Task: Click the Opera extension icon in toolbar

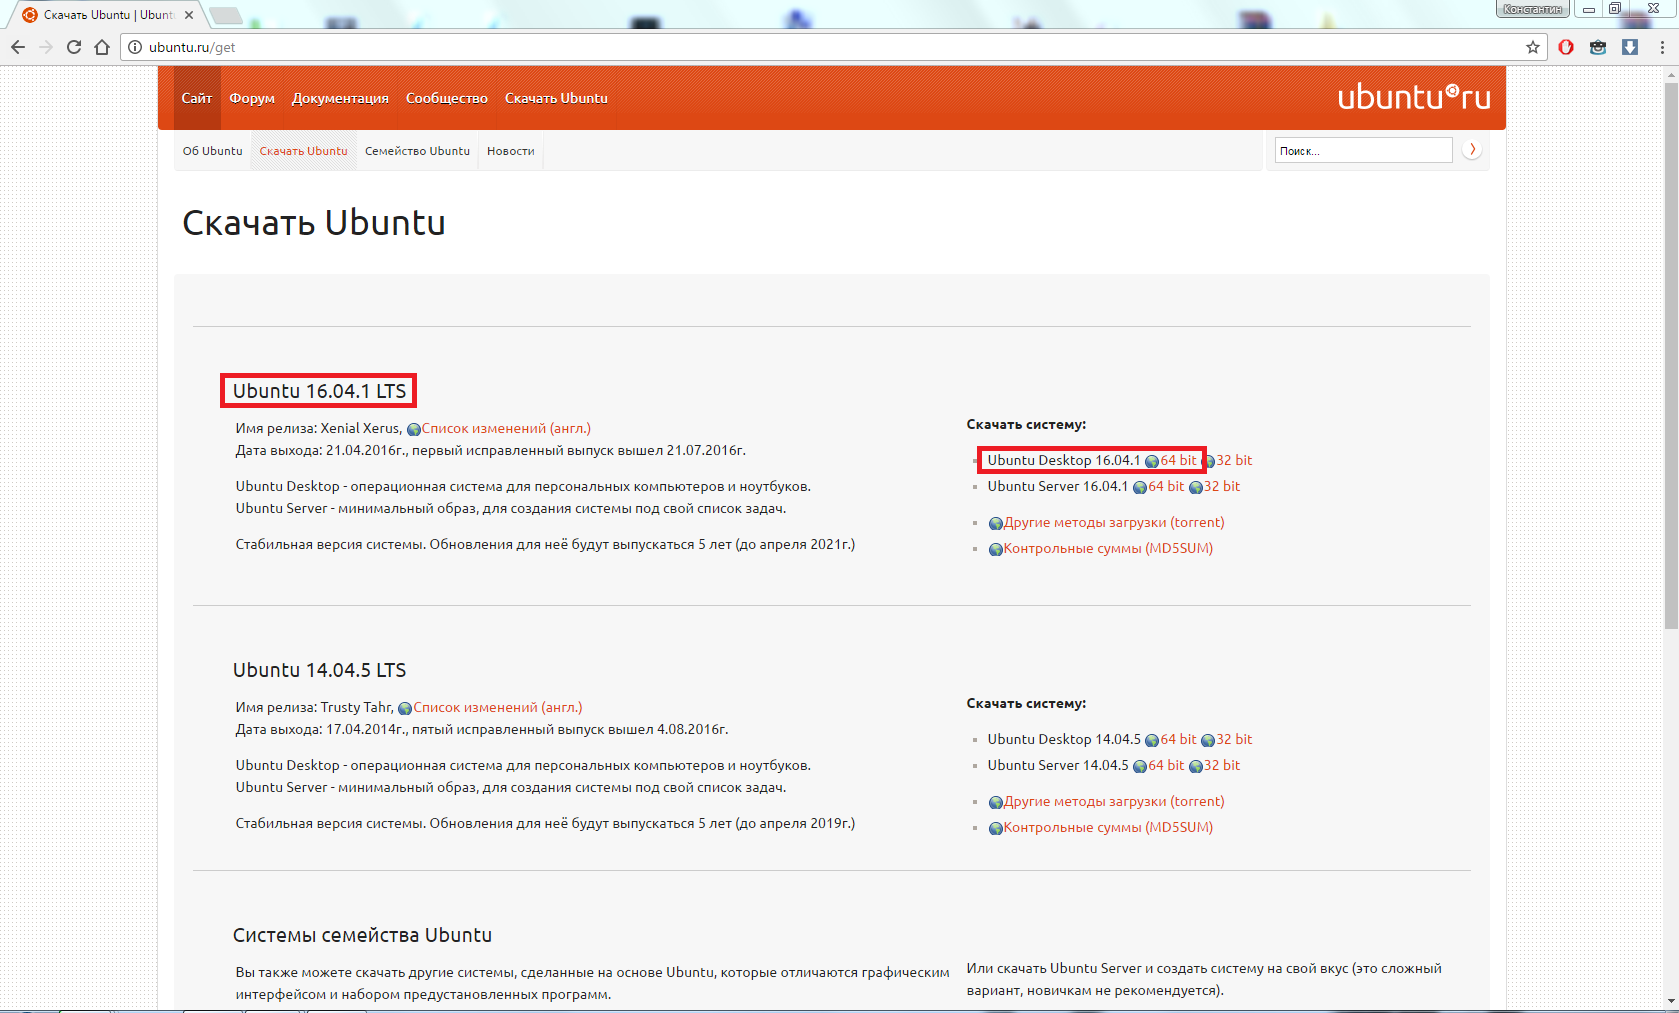Action: point(1566,47)
